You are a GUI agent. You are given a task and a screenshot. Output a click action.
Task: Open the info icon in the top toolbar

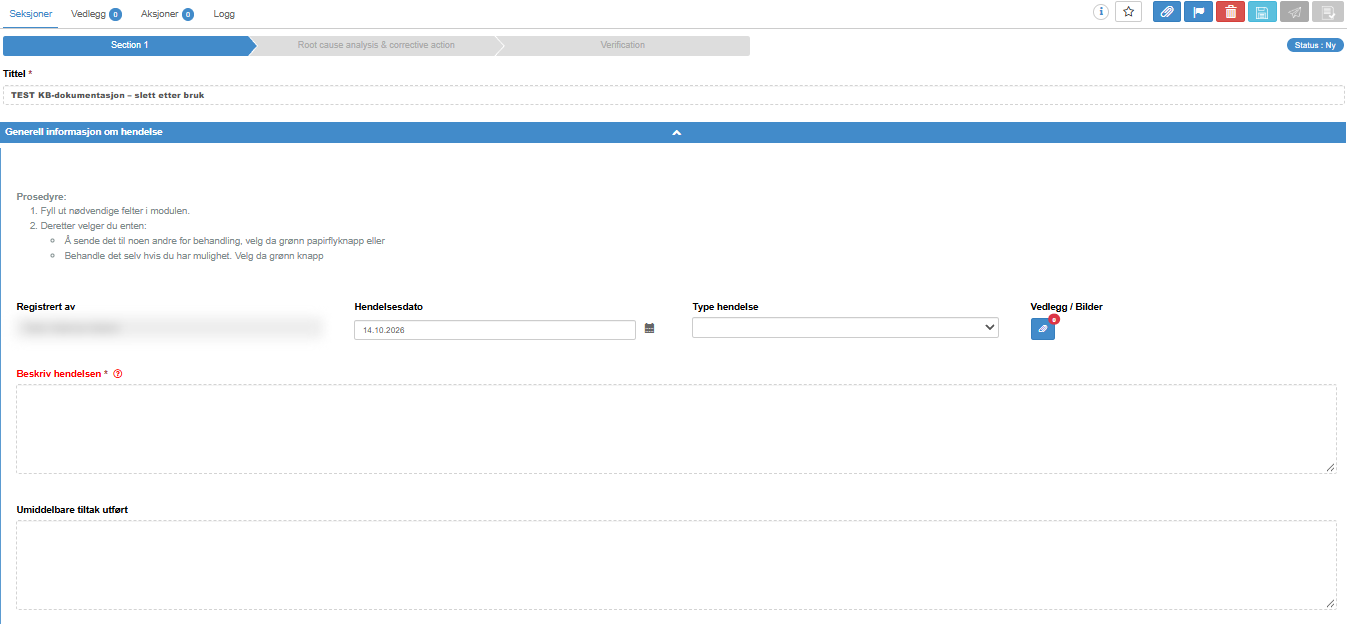click(1101, 12)
